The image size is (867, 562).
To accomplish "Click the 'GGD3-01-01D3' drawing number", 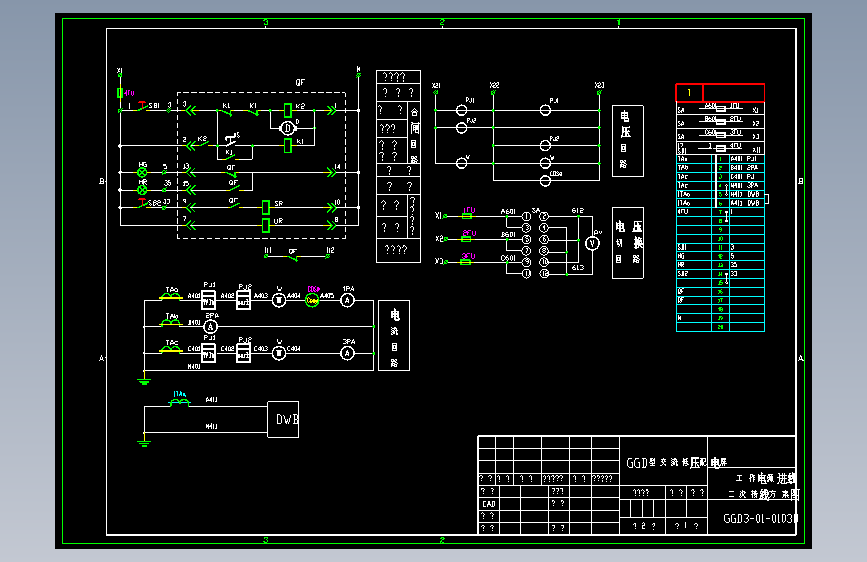I will pos(760,518).
